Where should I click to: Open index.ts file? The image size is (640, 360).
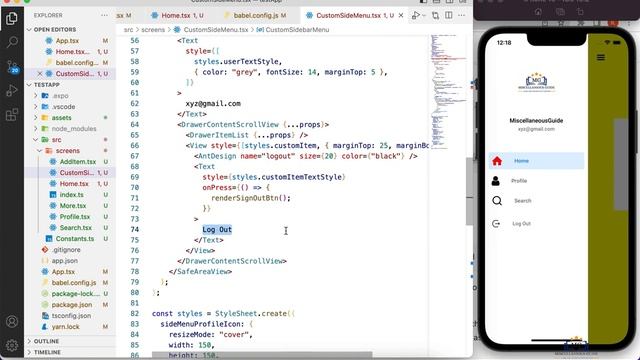pyautogui.click(x=71, y=195)
